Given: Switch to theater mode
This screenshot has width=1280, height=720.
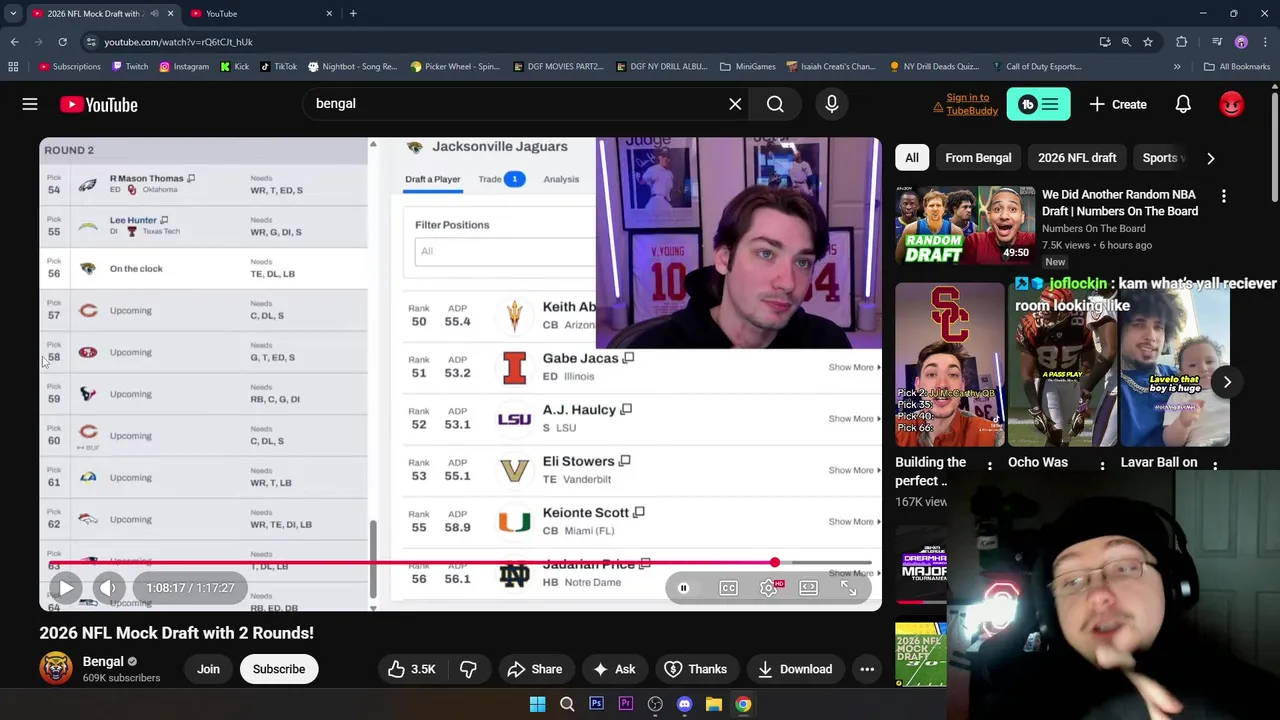Looking at the screenshot, I should (809, 588).
